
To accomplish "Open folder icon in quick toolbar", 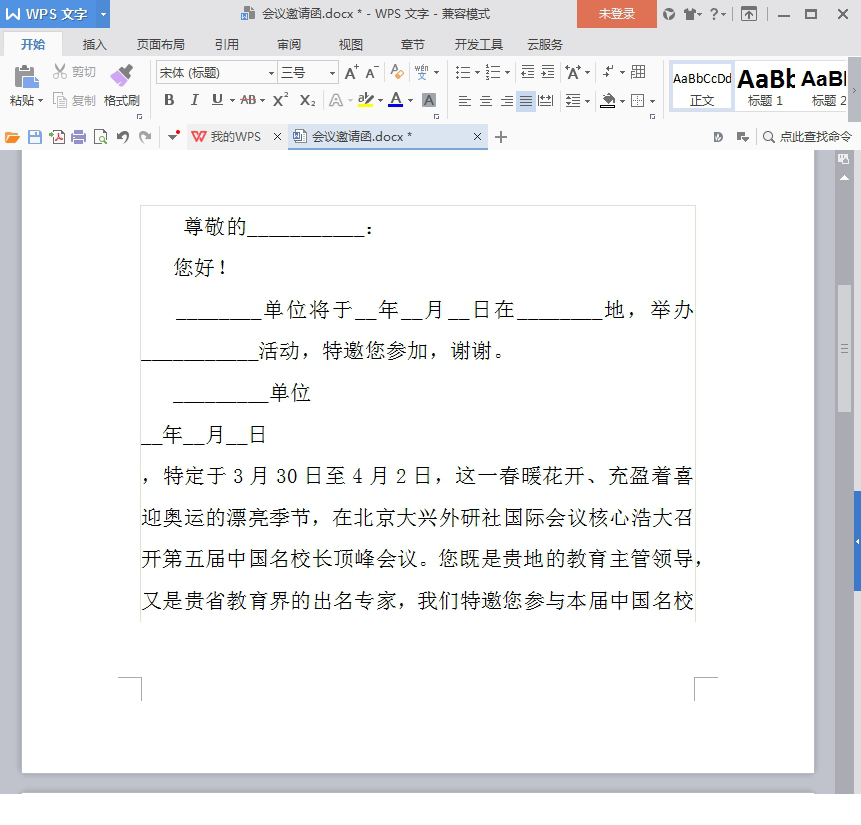I will click(12, 137).
